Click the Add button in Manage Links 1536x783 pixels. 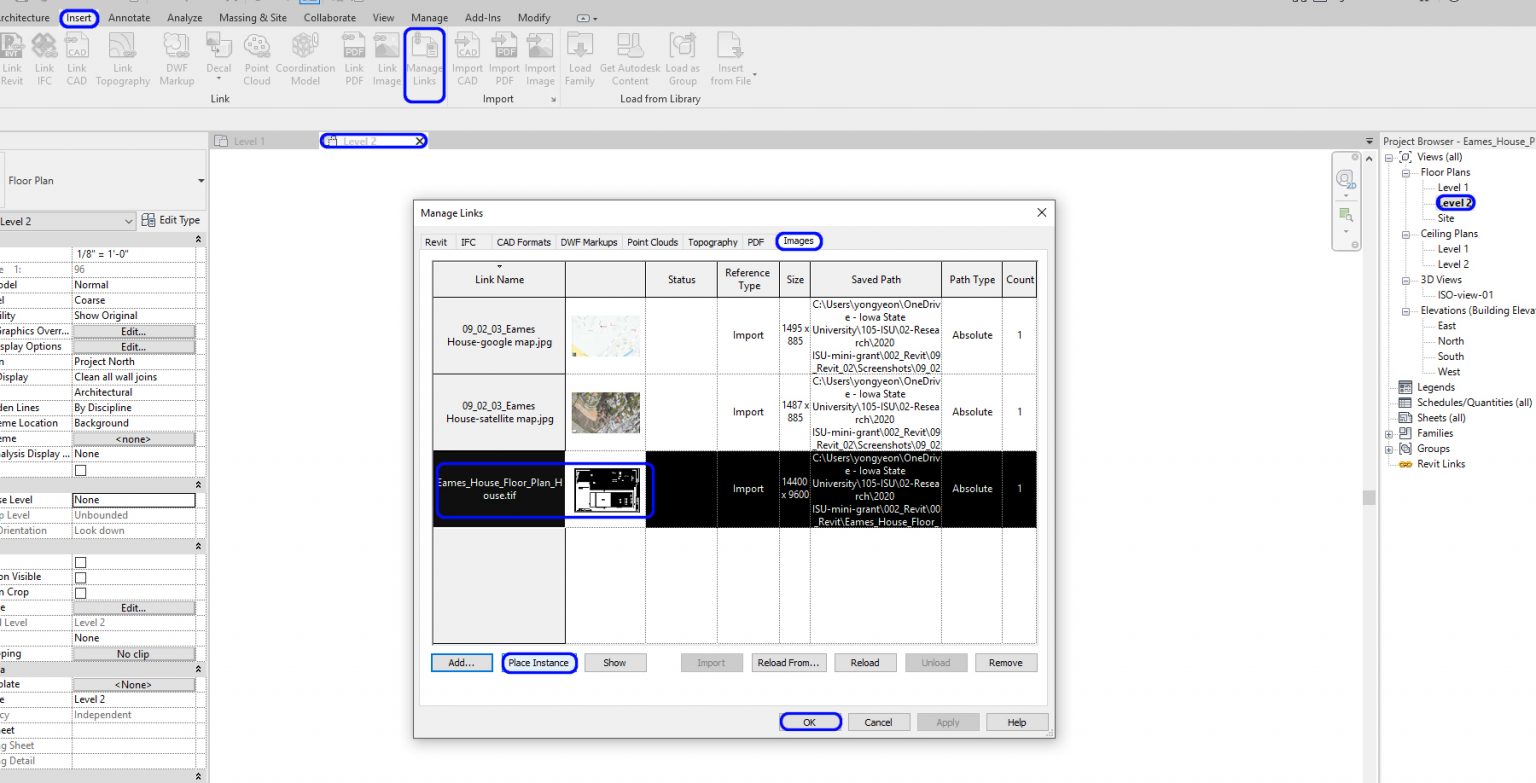pos(461,662)
